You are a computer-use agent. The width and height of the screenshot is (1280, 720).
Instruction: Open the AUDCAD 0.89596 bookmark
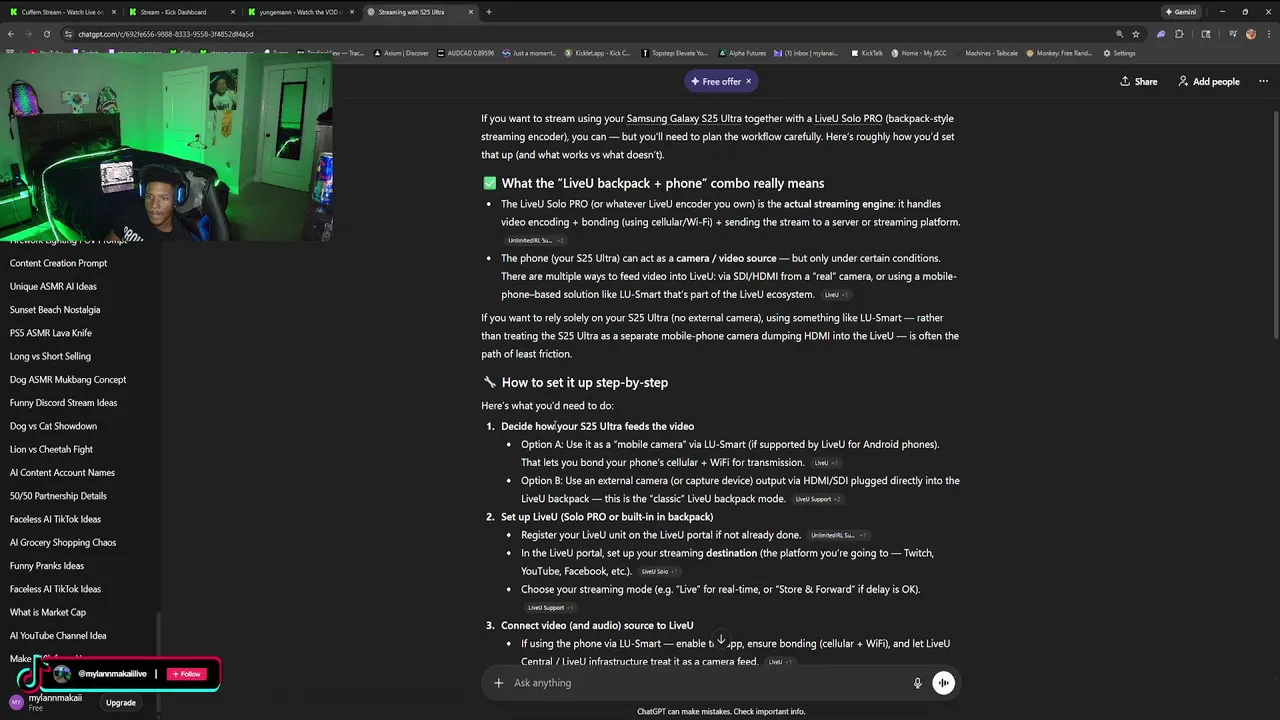click(464, 53)
